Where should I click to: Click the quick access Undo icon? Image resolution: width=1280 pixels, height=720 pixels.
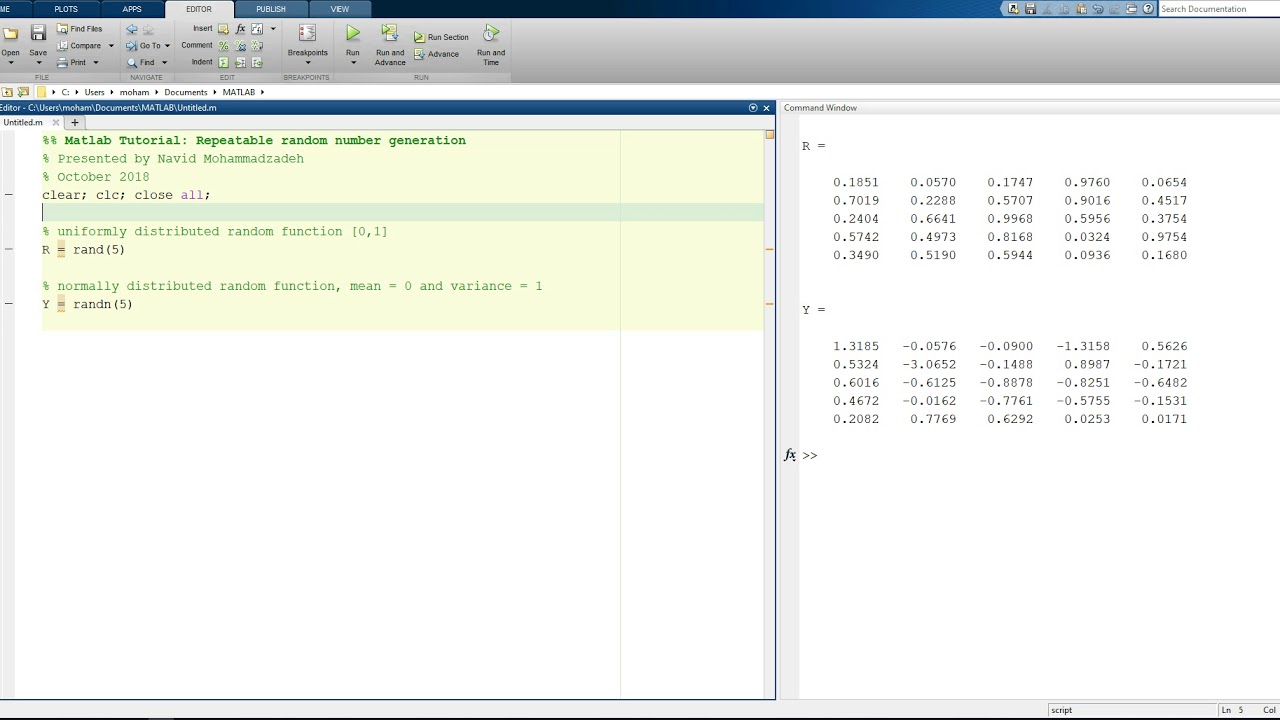point(1097,9)
